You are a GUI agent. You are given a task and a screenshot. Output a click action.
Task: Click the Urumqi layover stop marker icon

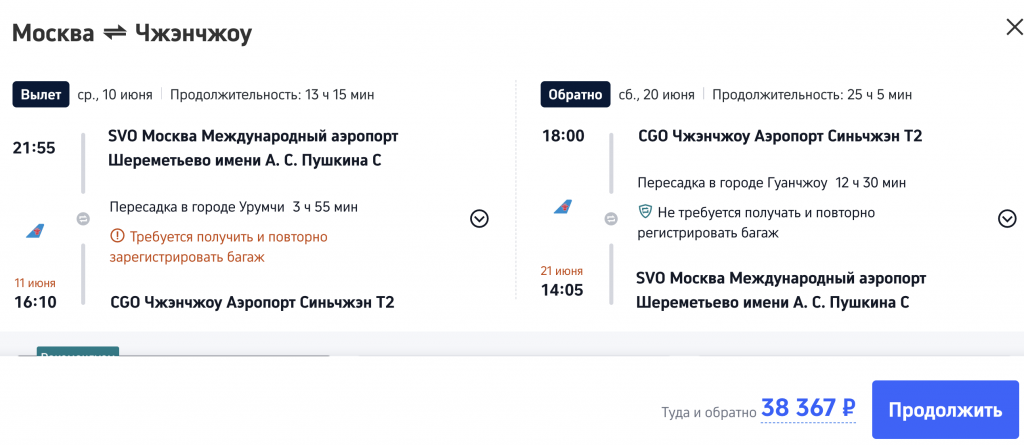point(83,219)
